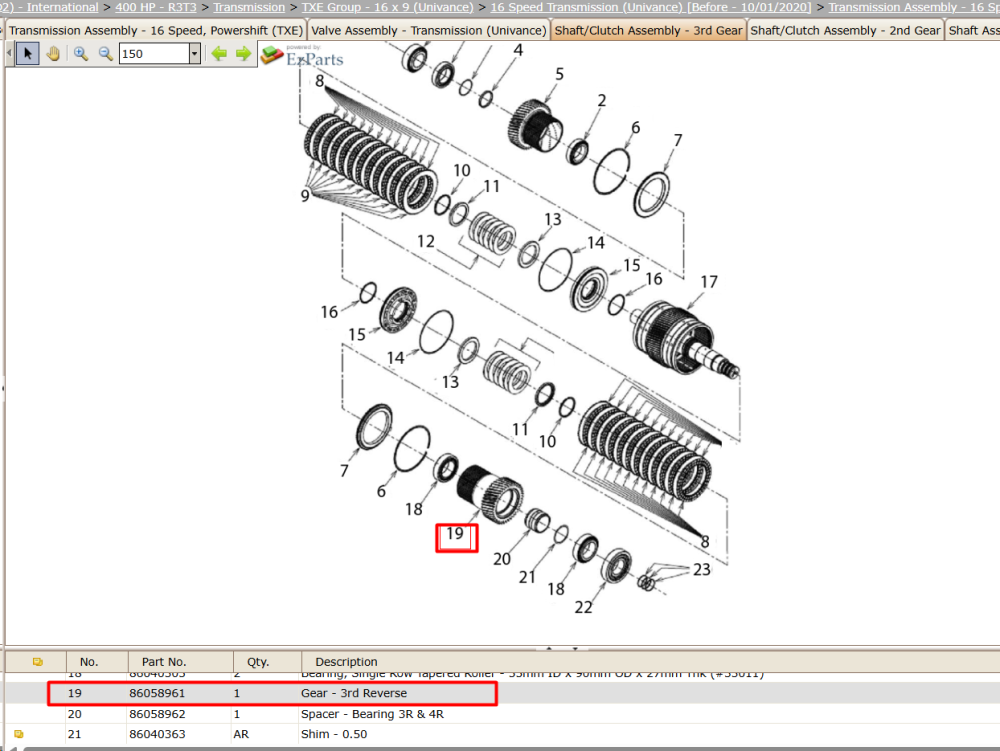
Task: Go forward with the green right arrow
Action: 243,54
